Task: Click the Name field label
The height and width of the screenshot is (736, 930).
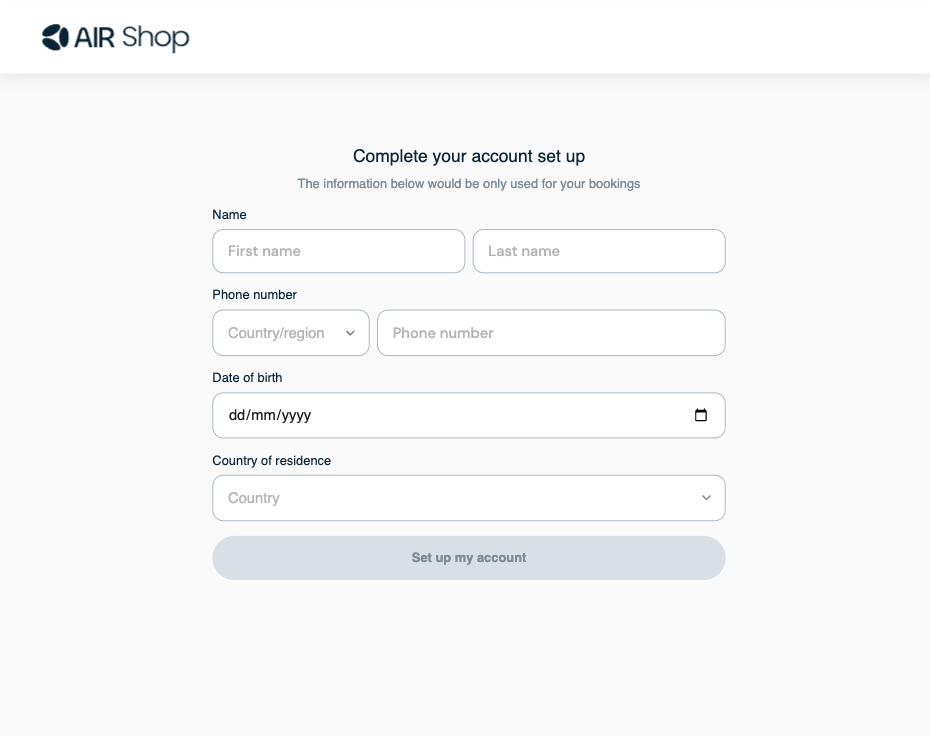Action: 229,215
